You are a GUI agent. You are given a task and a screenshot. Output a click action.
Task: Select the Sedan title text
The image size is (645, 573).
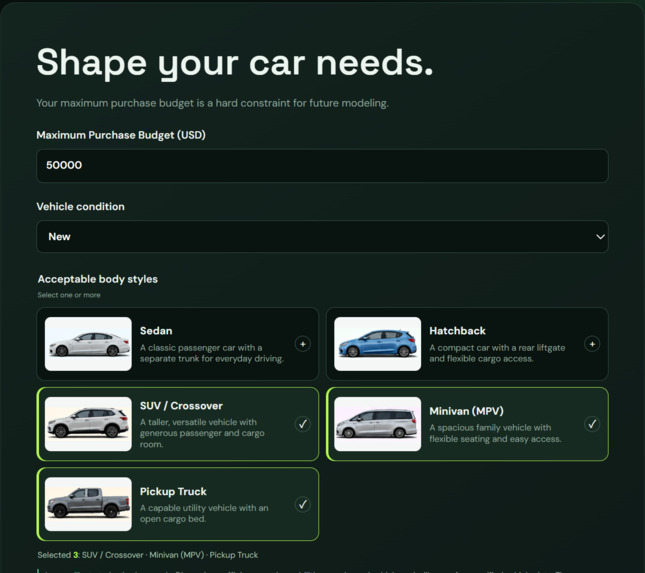(156, 331)
